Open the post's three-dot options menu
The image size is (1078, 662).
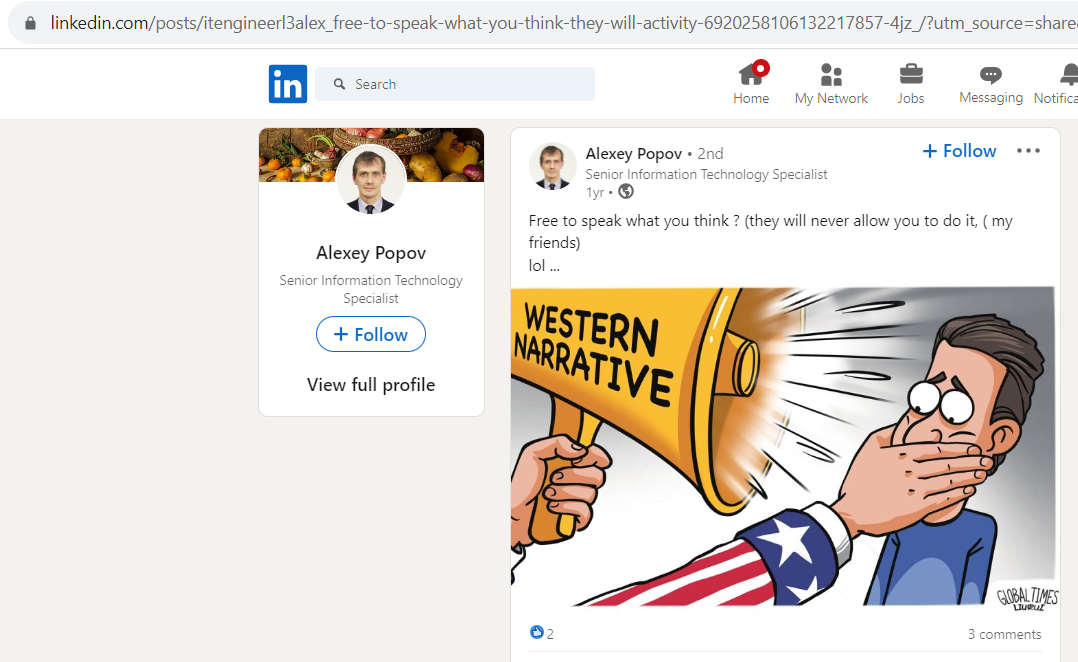point(1028,151)
